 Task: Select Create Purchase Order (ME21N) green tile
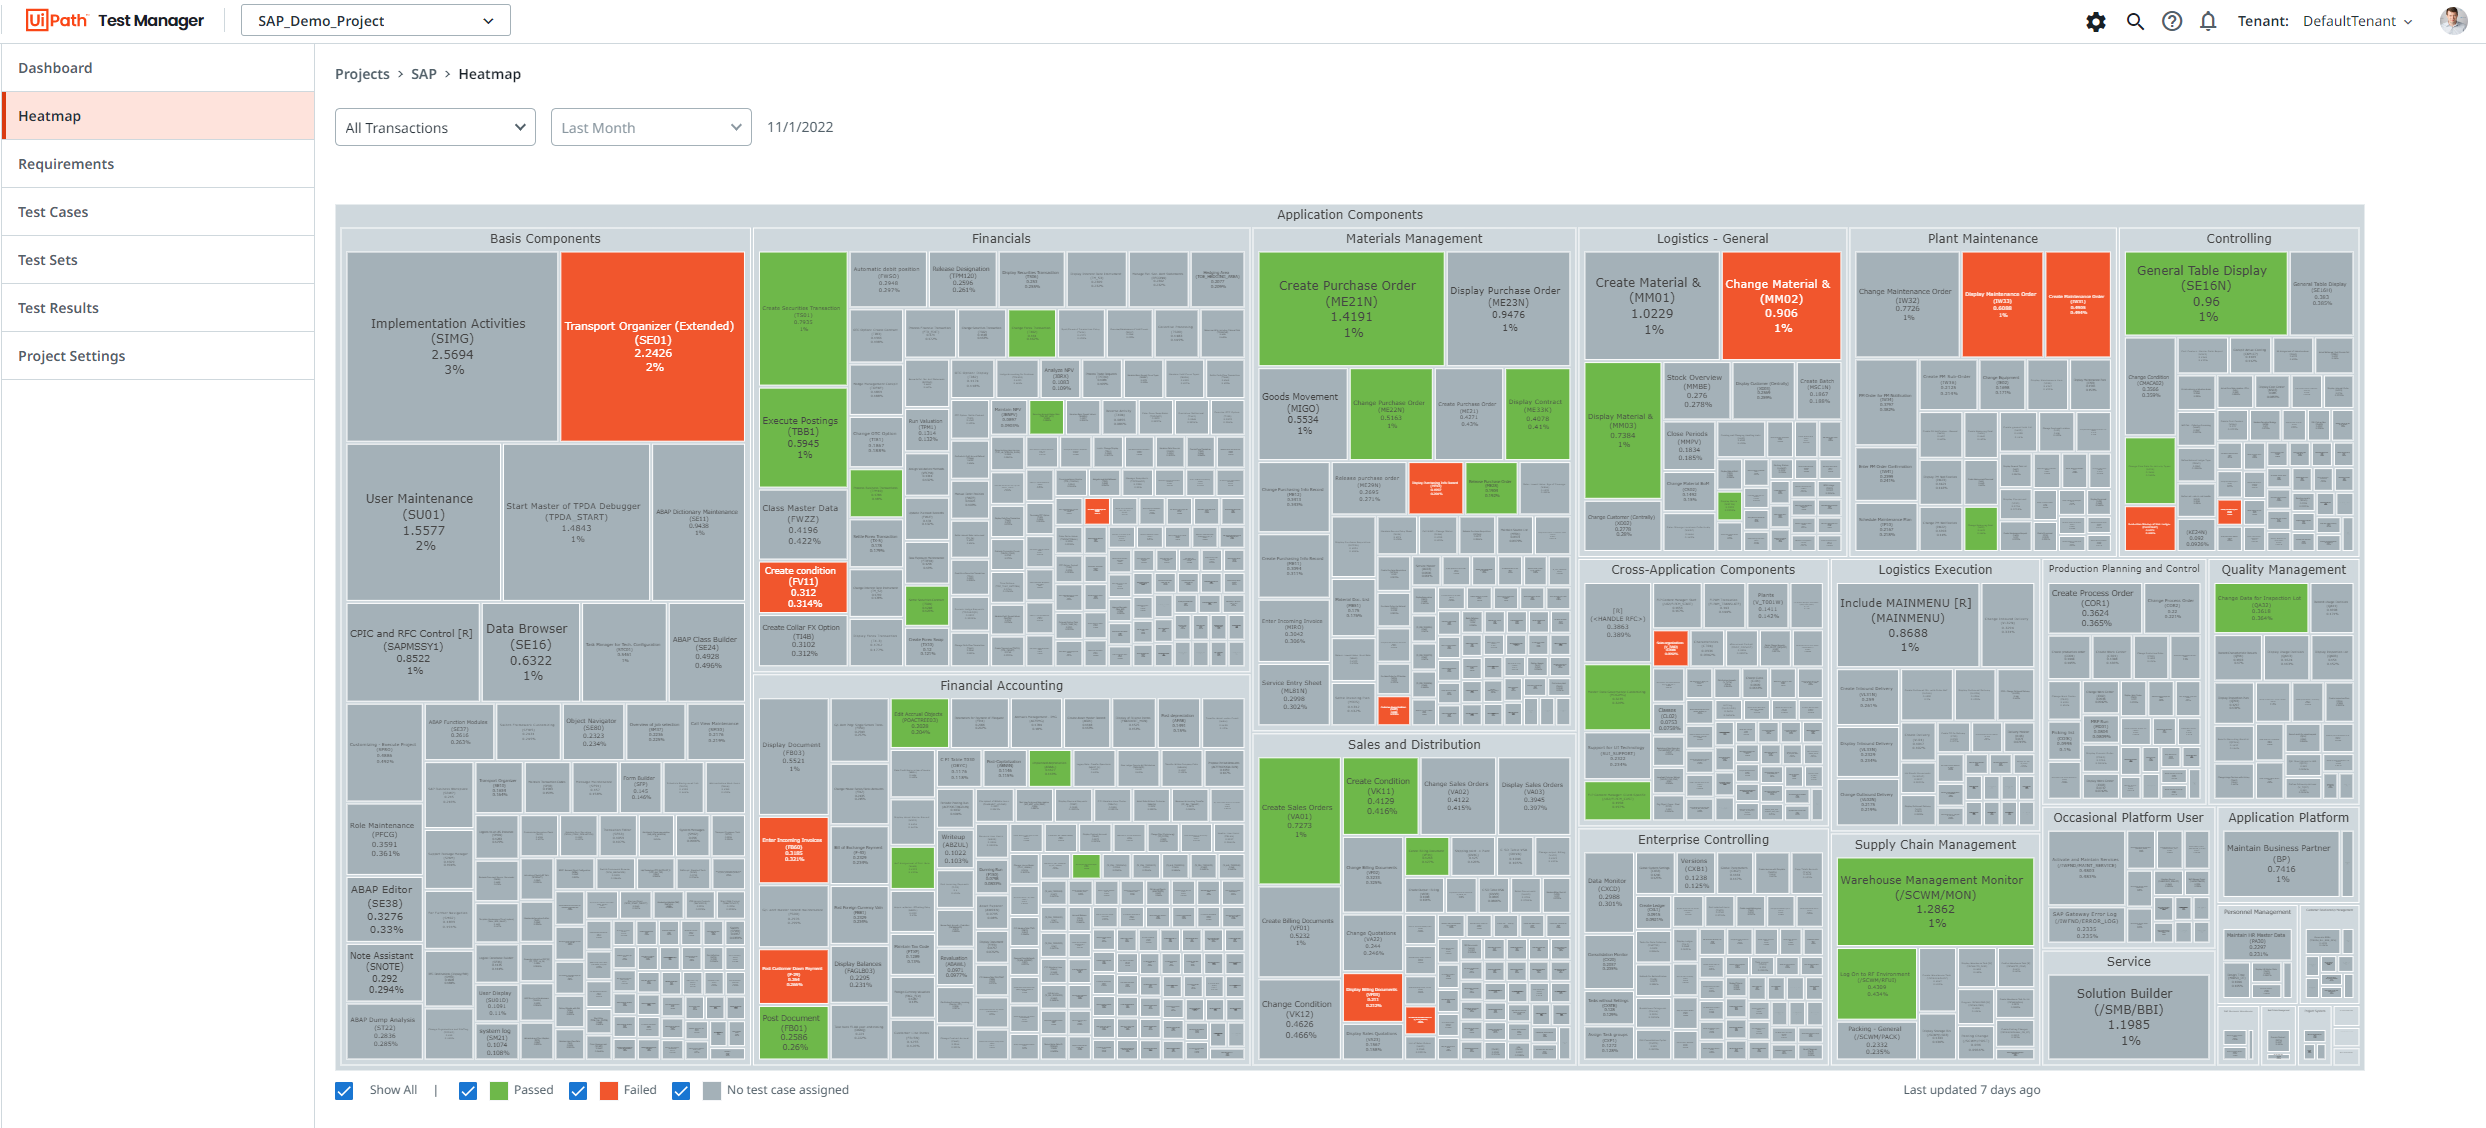(x=1351, y=308)
